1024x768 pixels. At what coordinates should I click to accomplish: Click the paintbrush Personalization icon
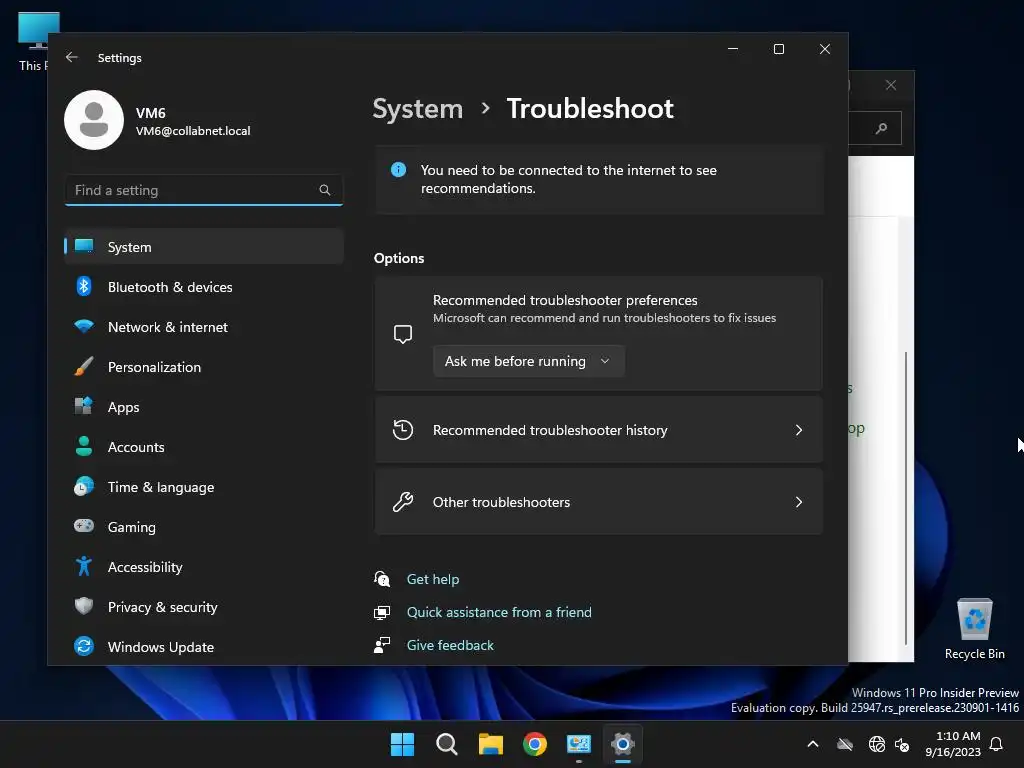pyautogui.click(x=84, y=366)
